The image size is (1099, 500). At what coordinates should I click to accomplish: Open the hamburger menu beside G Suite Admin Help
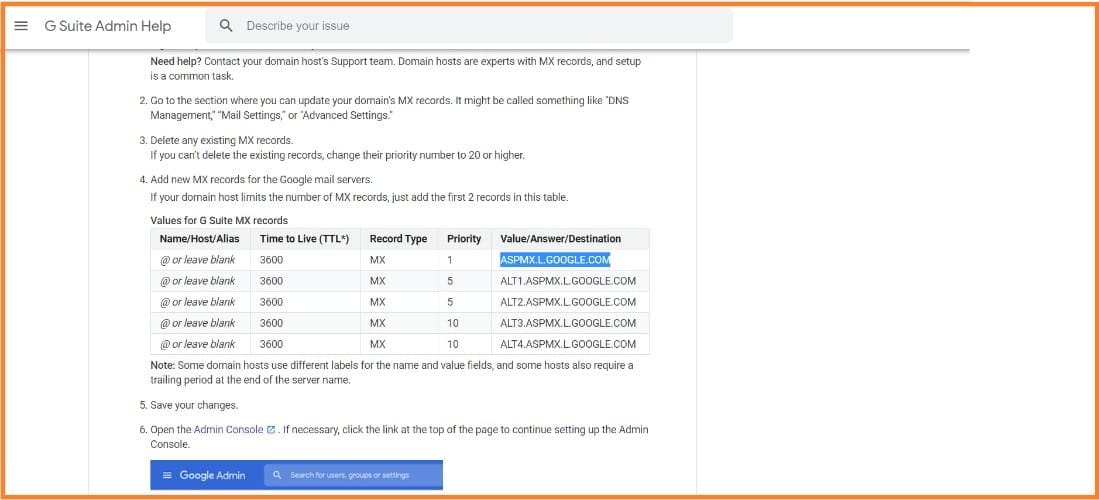[21, 26]
